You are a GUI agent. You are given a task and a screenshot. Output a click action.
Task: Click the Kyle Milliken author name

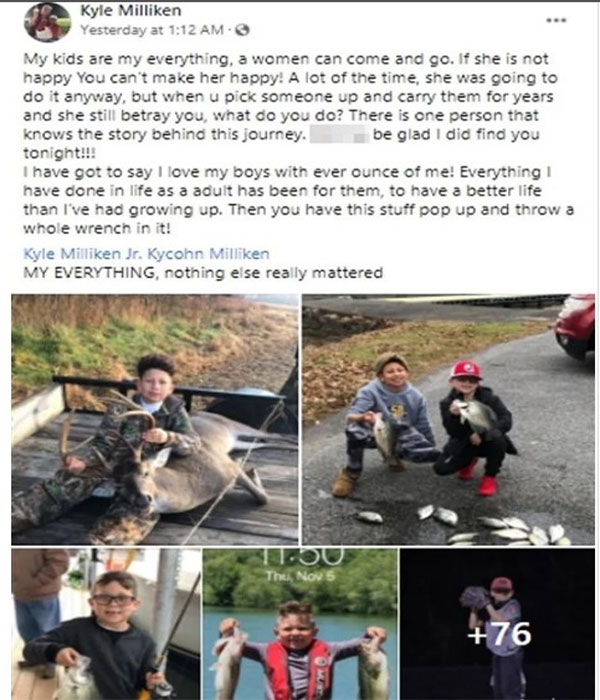130,10
